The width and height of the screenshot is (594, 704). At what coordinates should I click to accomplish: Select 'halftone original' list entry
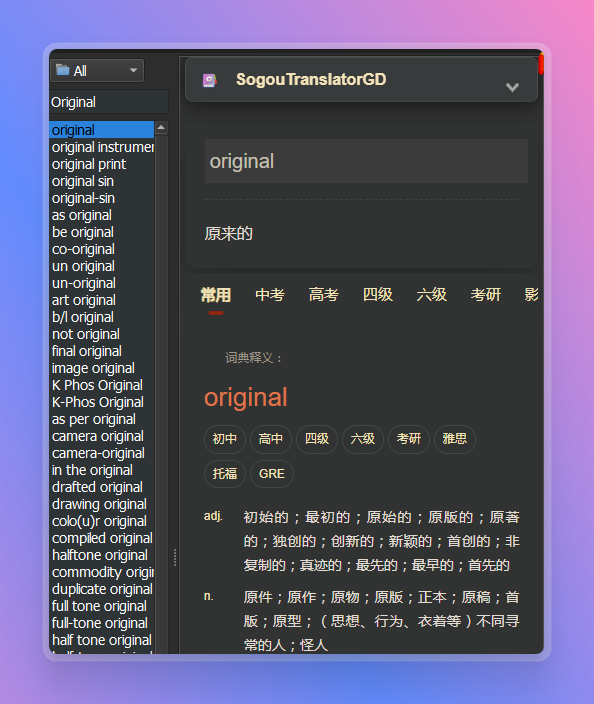pyautogui.click(x=101, y=555)
